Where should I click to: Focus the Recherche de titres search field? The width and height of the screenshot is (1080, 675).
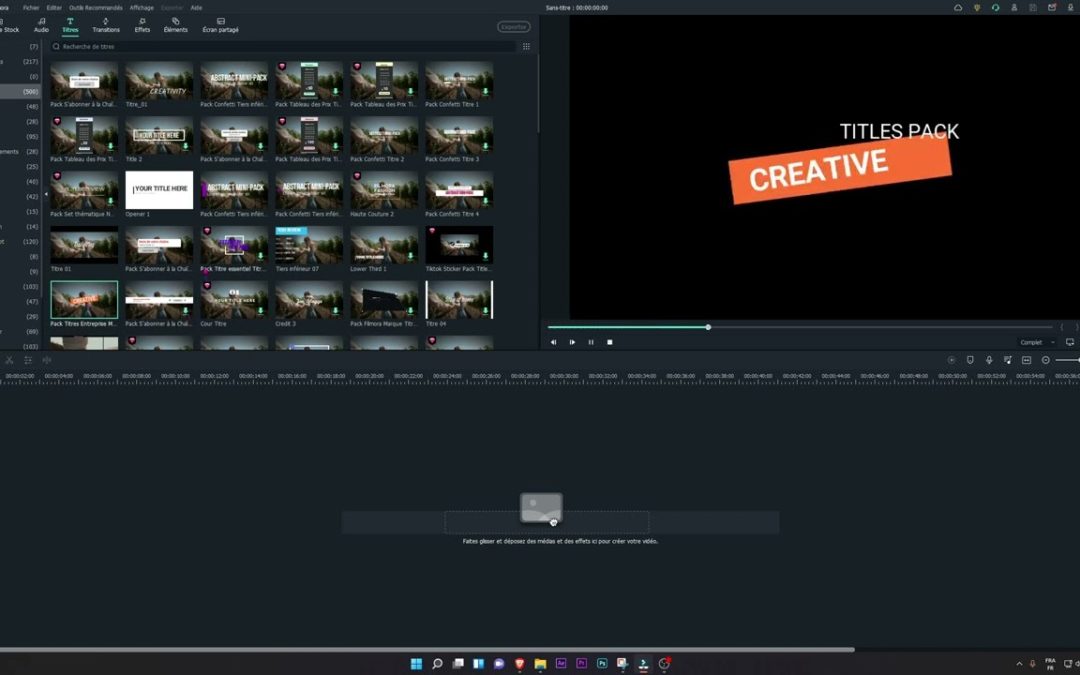(282, 47)
